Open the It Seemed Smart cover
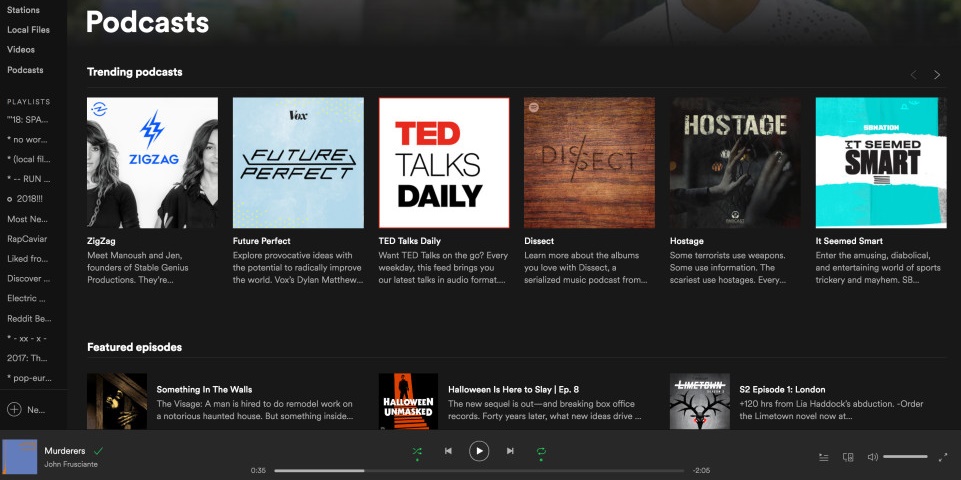Screen dimensions: 961x480 881,162
